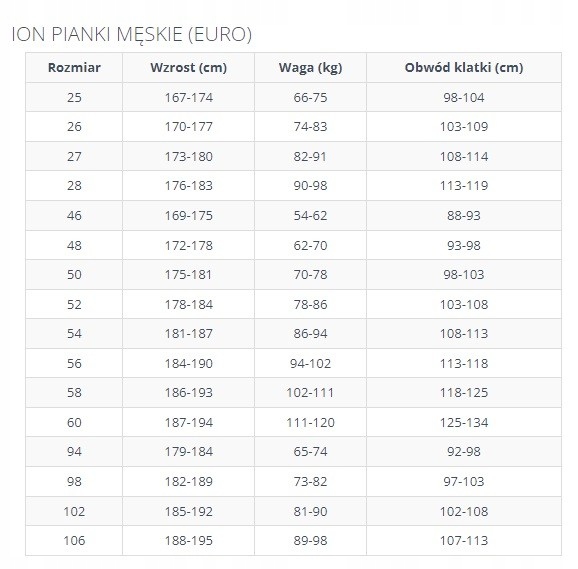Viewport: 578px width, 569px height.
Task: Click chest value 125-134
Action: [x=464, y=422]
